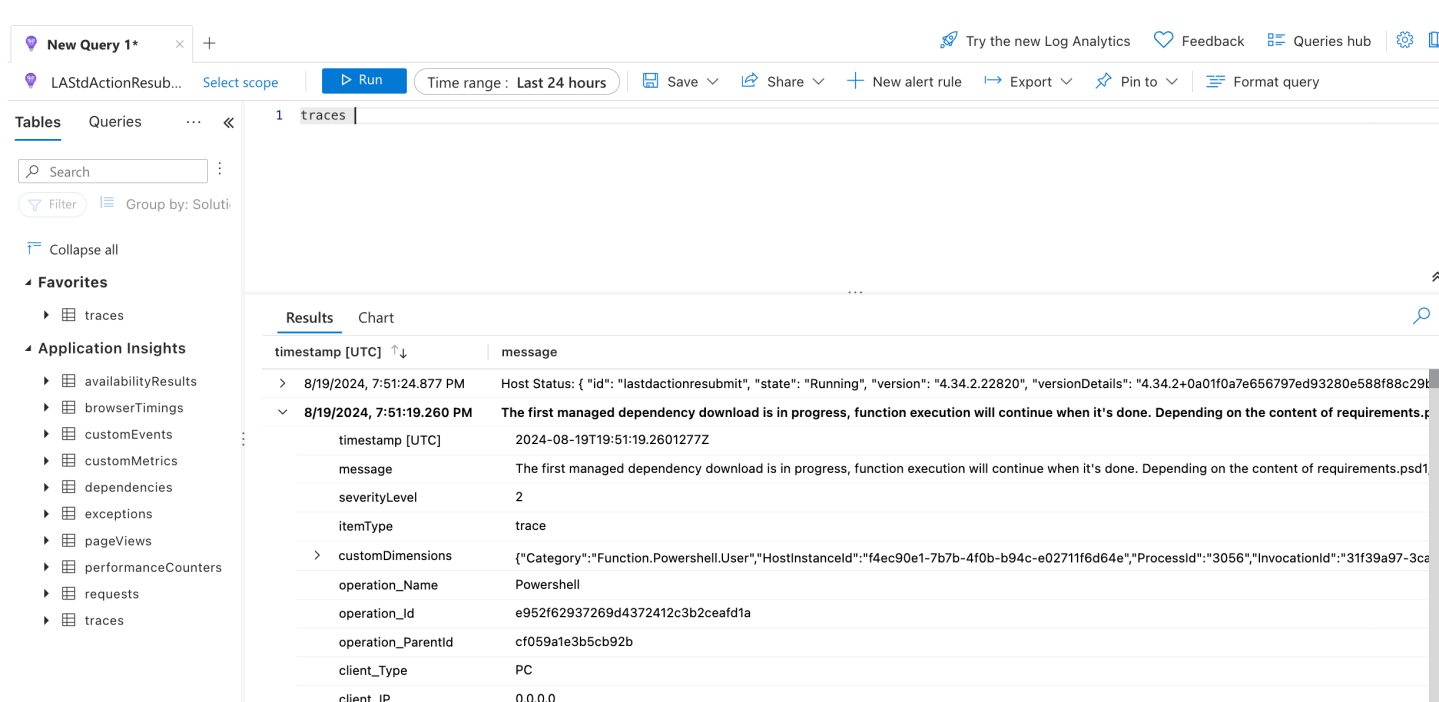Viewport: 1439px width, 702px height.
Task: Format the query
Action: point(1262,82)
